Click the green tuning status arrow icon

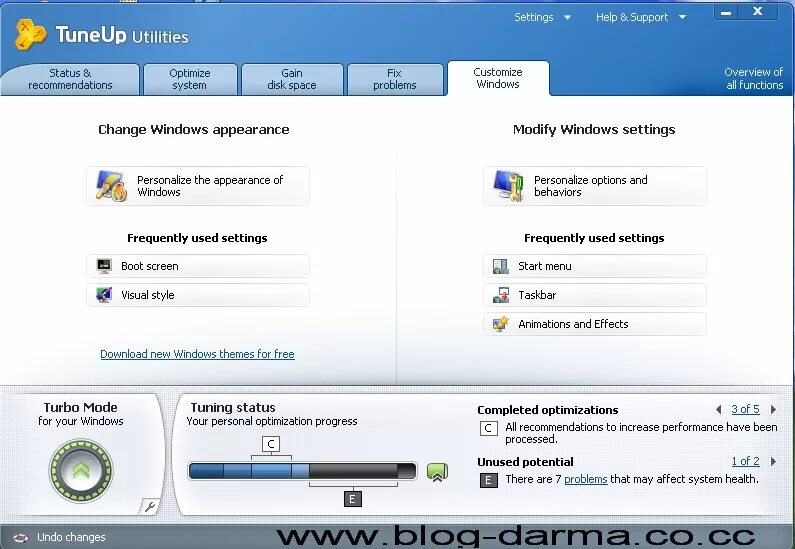pyautogui.click(x=437, y=472)
